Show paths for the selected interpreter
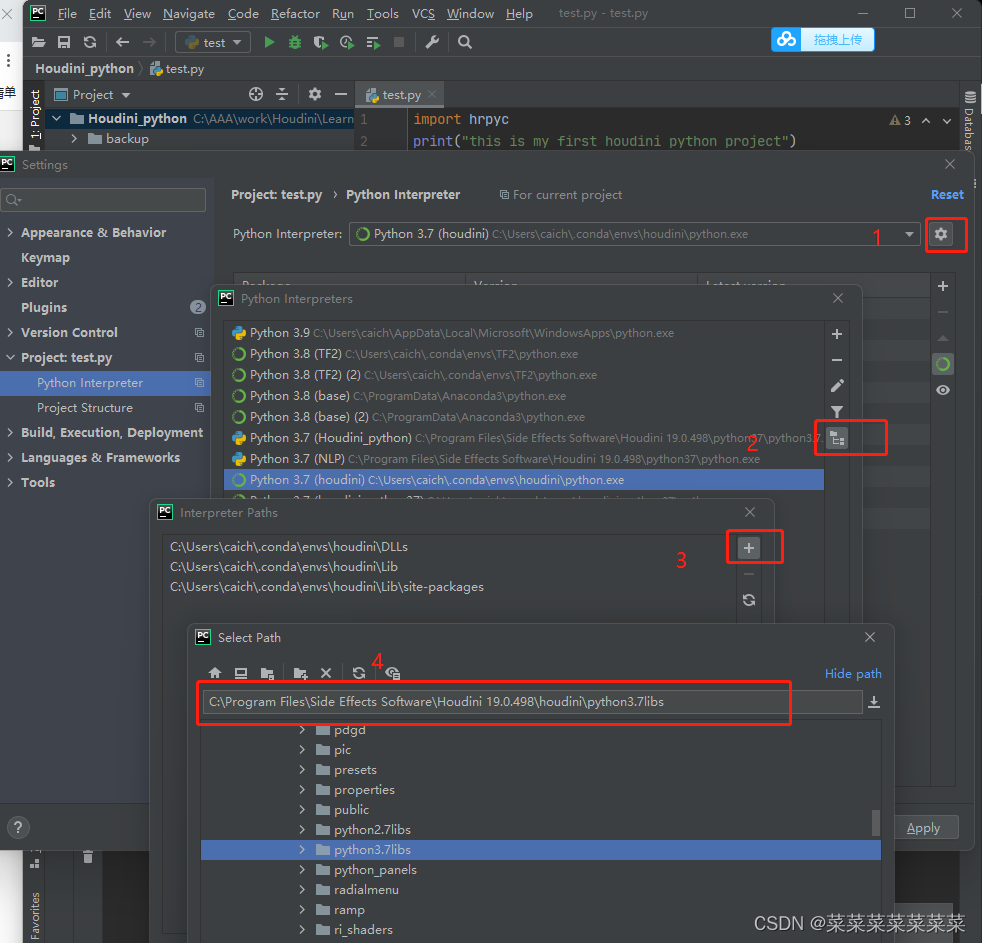The width and height of the screenshot is (982, 943). [837, 438]
